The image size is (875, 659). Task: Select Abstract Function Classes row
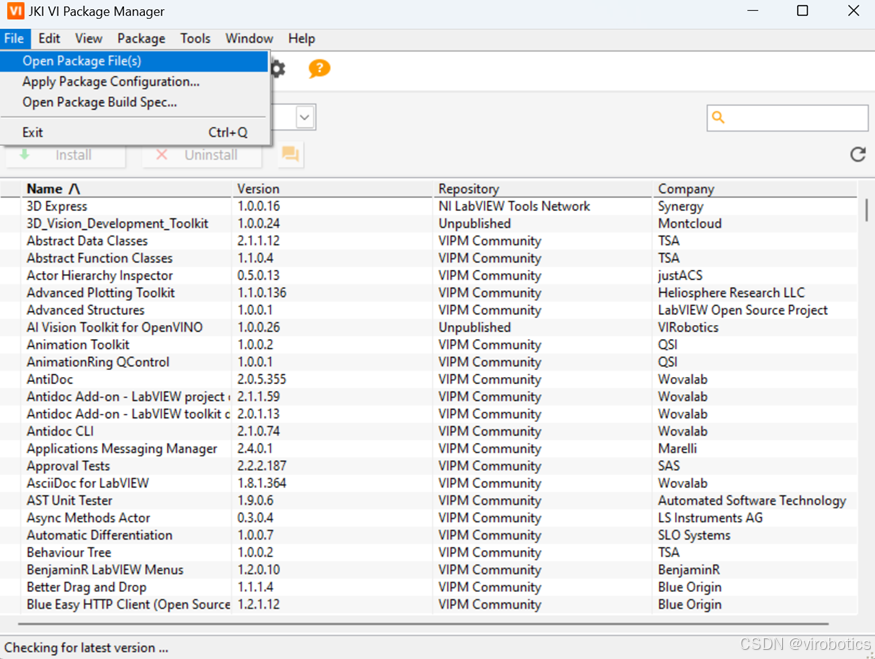point(429,258)
